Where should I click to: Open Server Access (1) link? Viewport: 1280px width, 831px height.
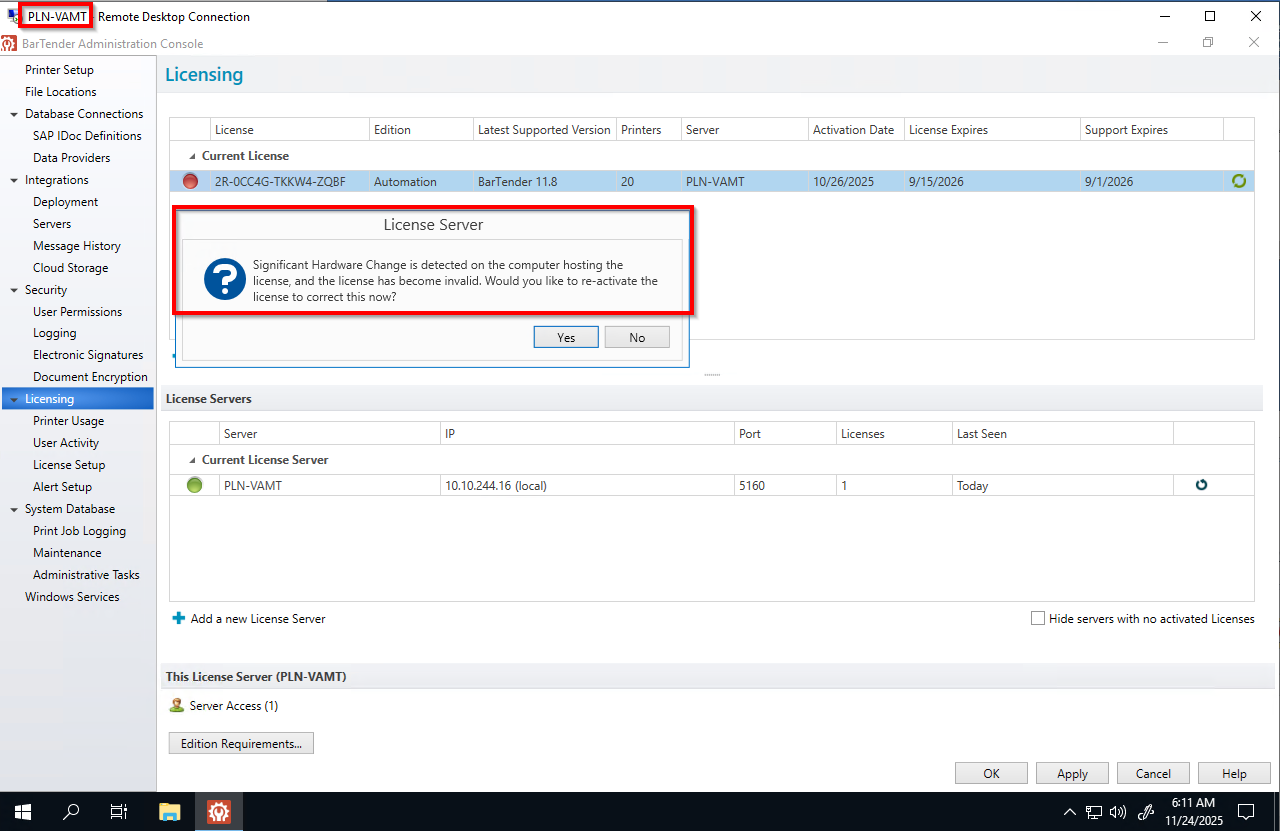click(x=233, y=705)
